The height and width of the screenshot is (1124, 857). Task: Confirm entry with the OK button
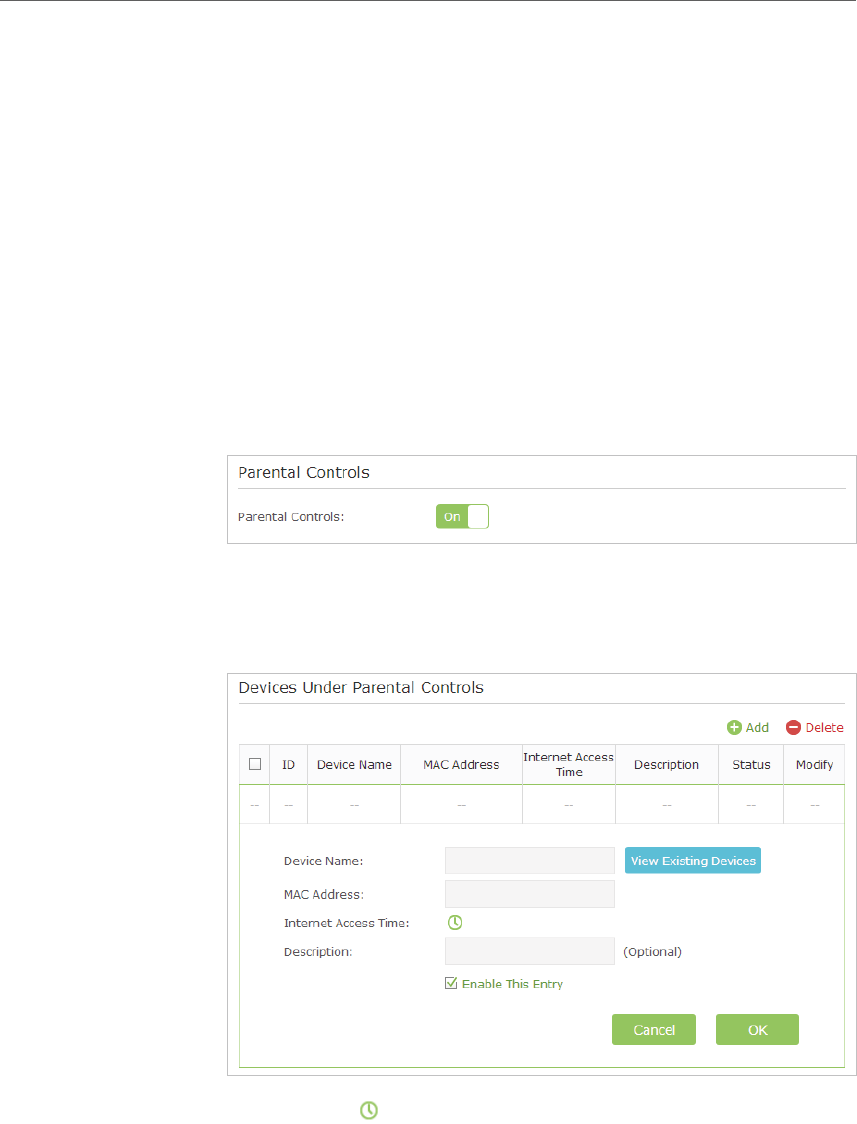(x=757, y=1029)
